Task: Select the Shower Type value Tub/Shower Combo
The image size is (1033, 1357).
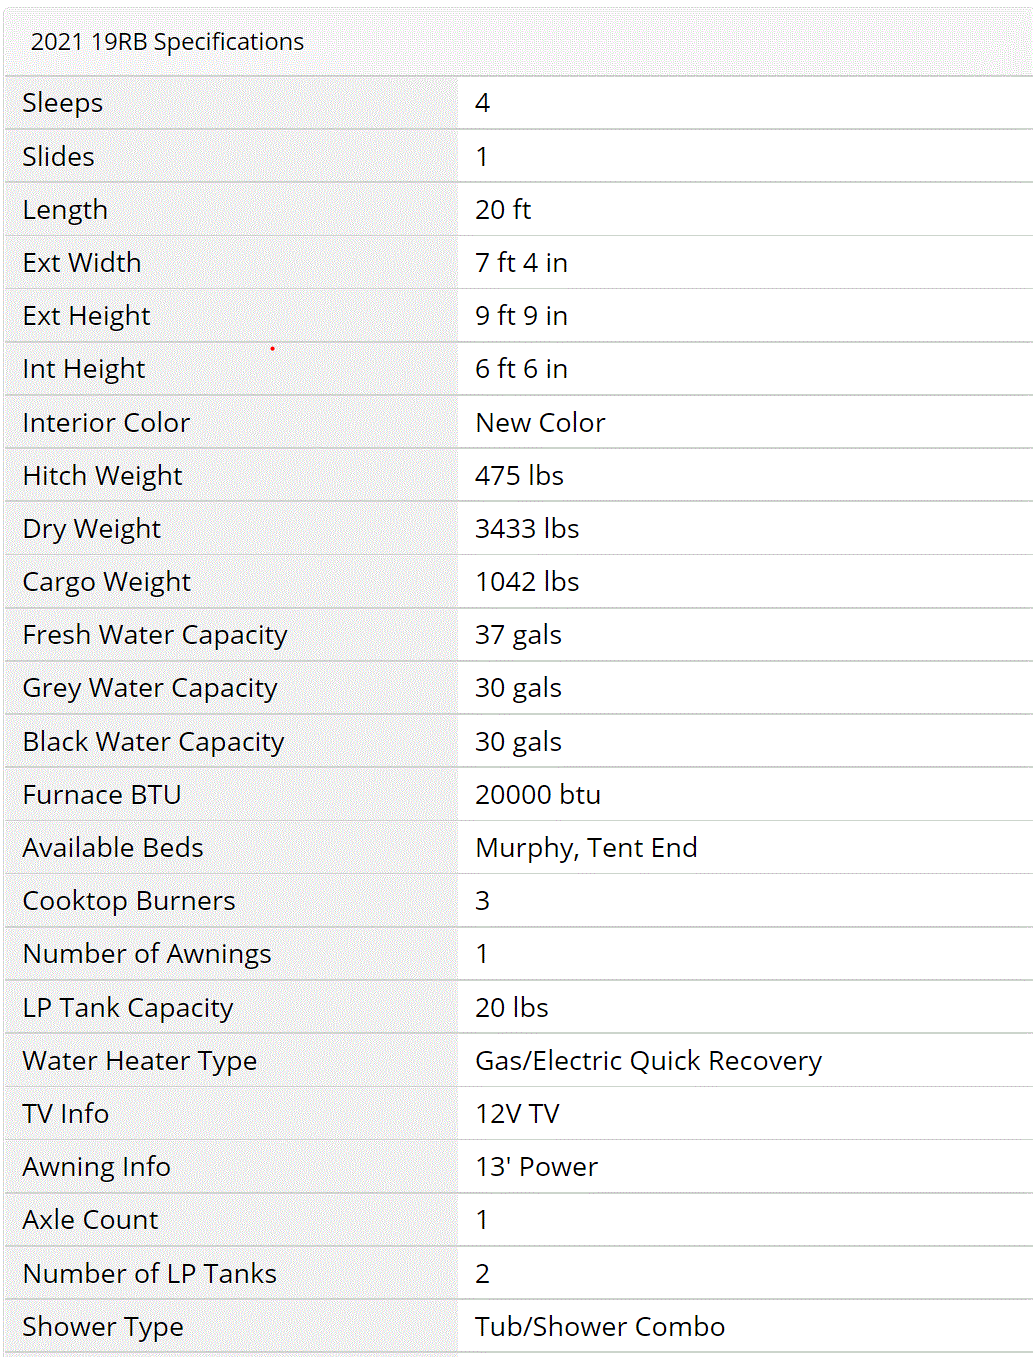Action: [x=600, y=1327]
